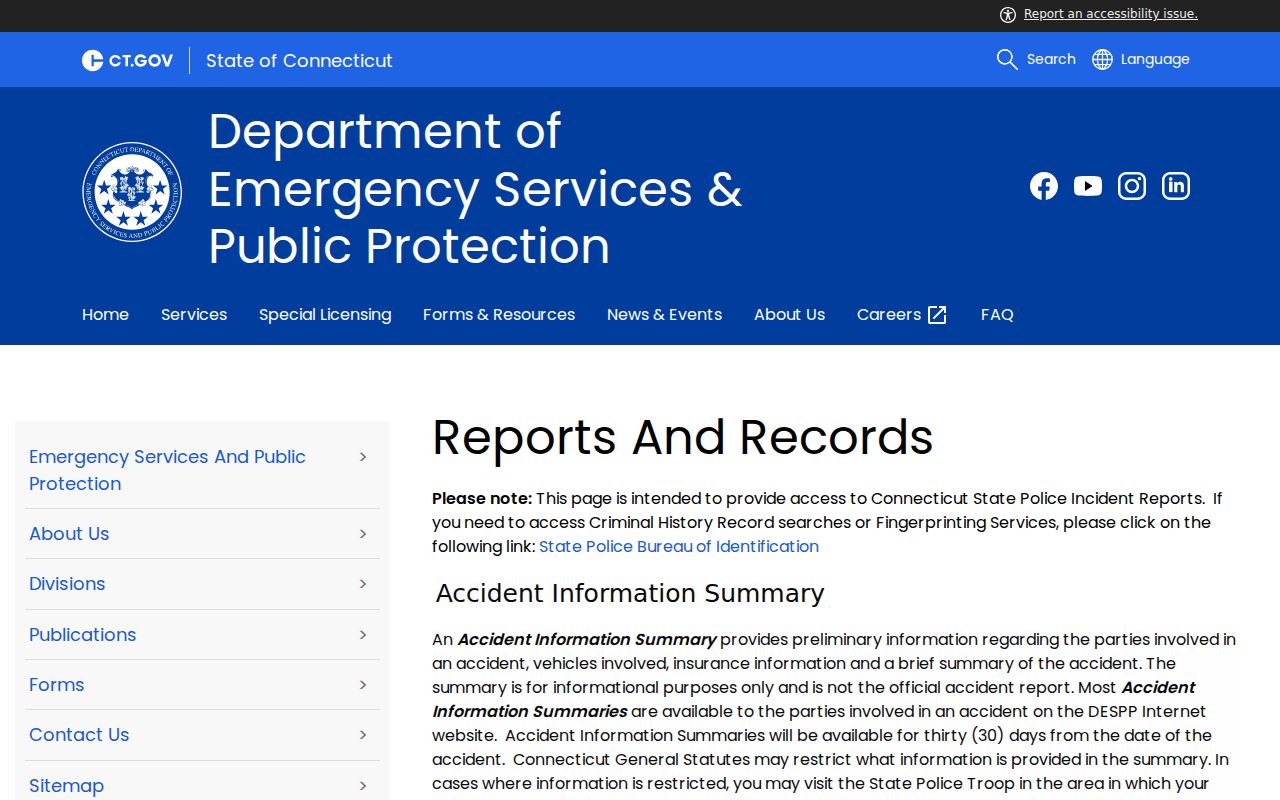This screenshot has width=1280, height=800.
Task: Click the Language label in header
Action: click(x=1155, y=59)
